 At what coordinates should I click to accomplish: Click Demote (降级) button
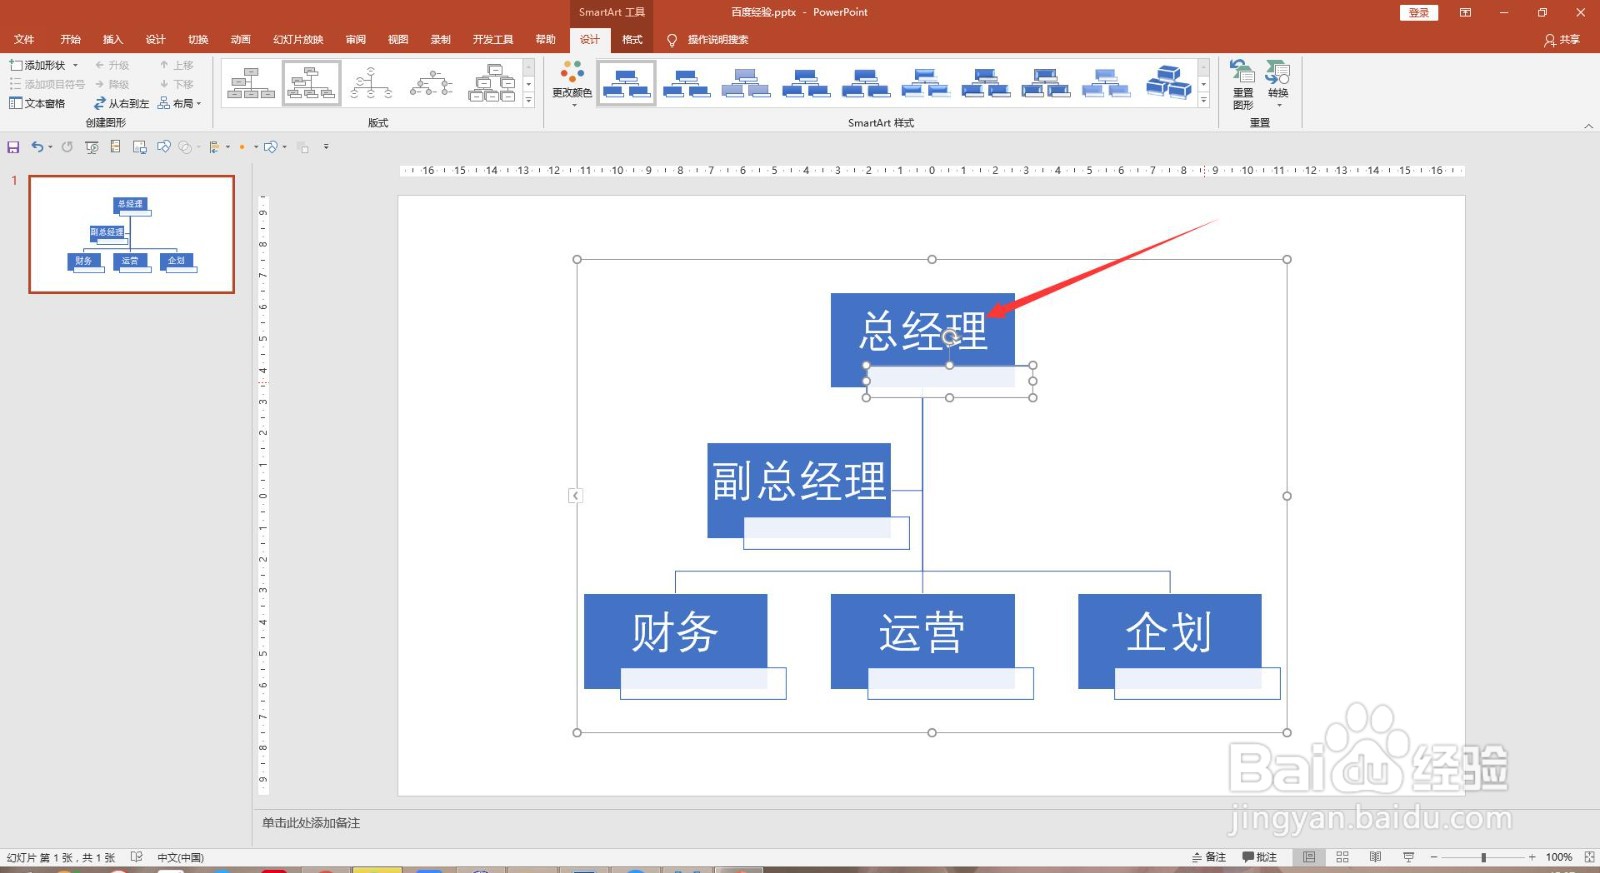(112, 84)
